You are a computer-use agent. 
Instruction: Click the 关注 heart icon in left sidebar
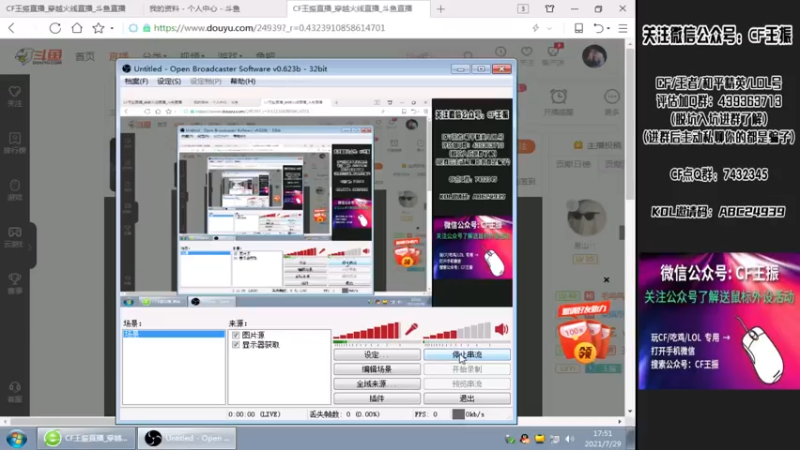tap(15, 92)
